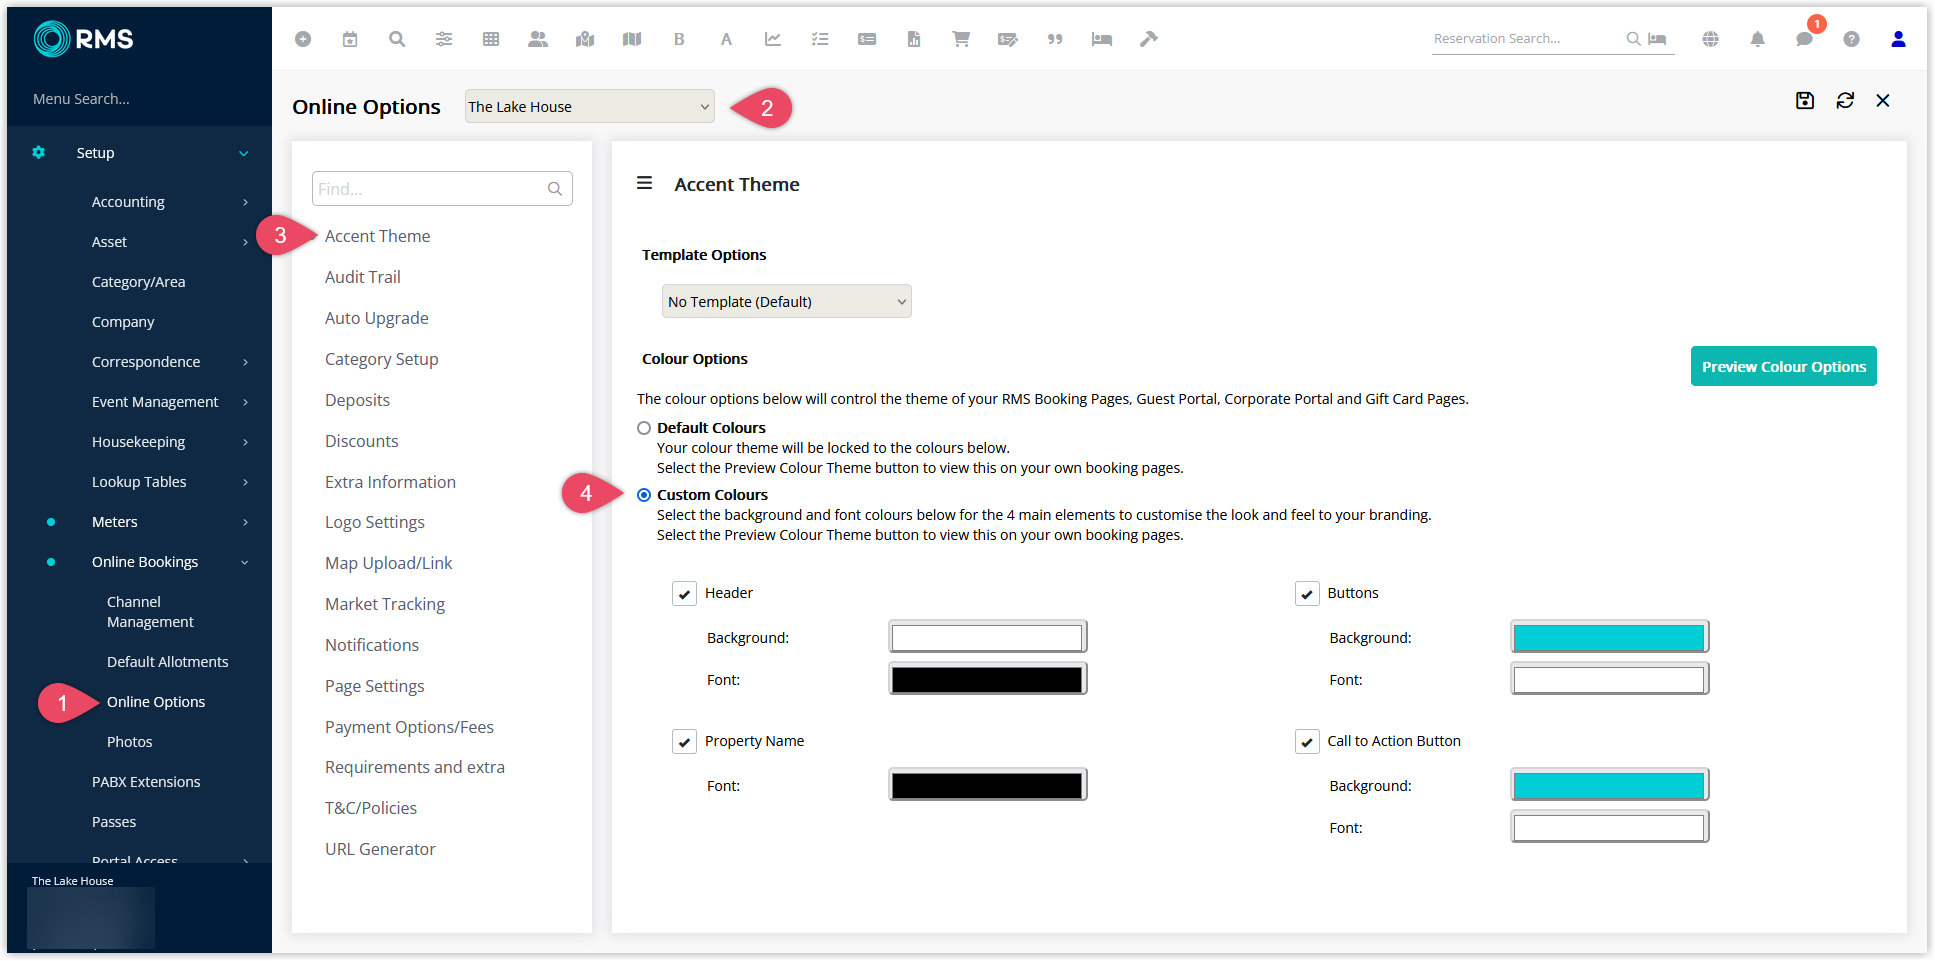This screenshot has width=1935, height=961.
Task: Click the magnifier search icon in toolbar
Action: coord(397,39)
